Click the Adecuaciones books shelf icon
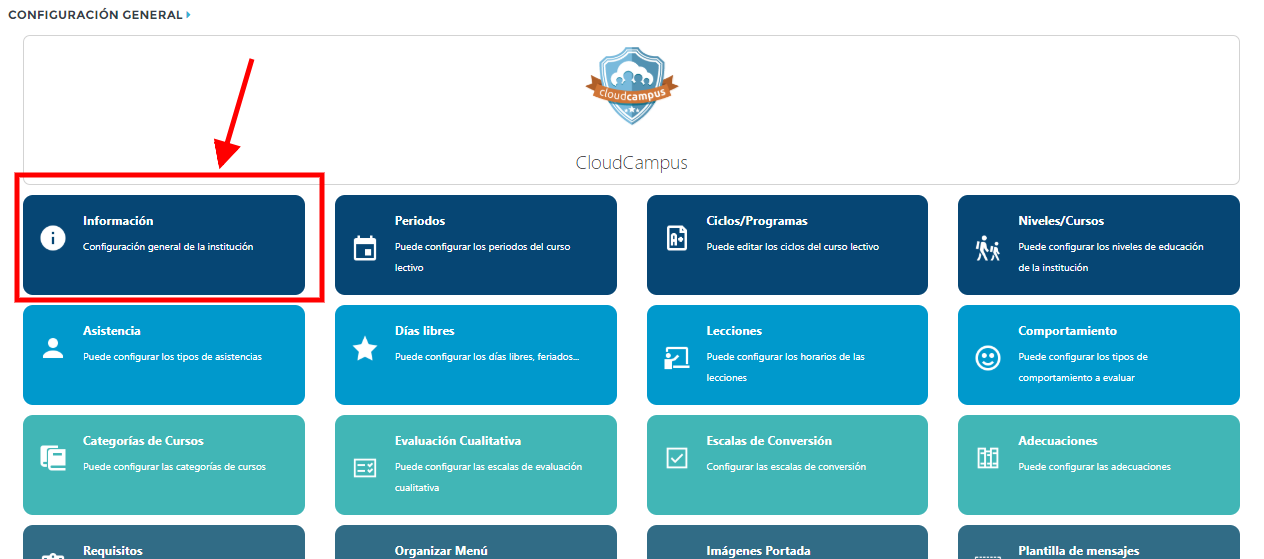Viewport: 1264px width, 559px height. click(x=988, y=458)
